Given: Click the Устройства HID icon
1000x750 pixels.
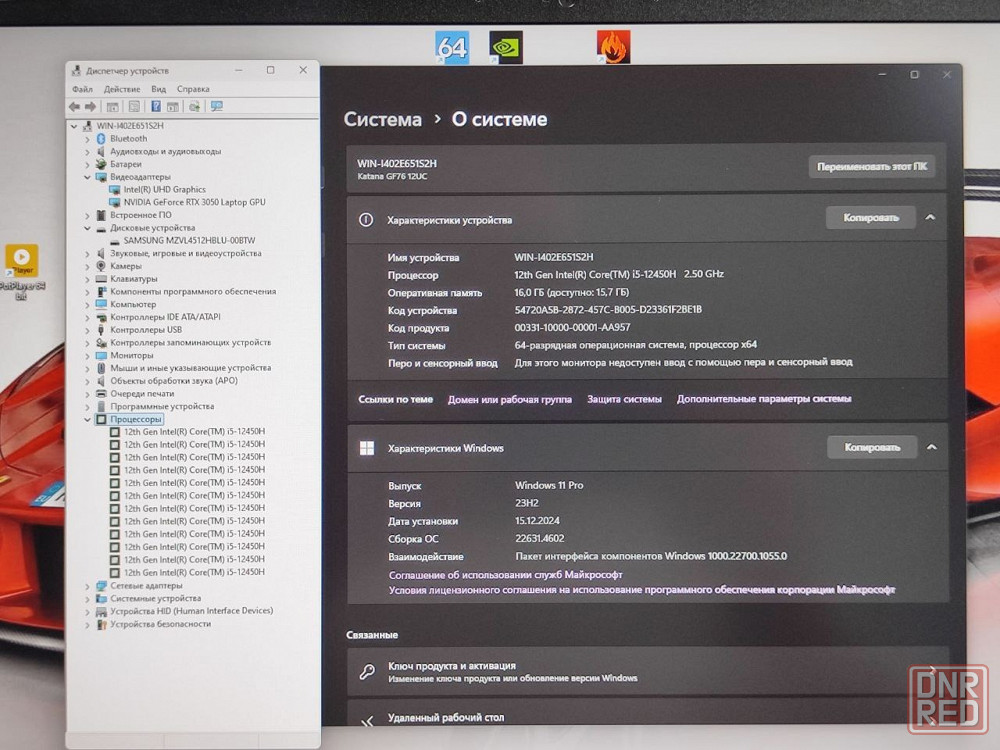Looking at the screenshot, I should pyautogui.click(x=101, y=611).
